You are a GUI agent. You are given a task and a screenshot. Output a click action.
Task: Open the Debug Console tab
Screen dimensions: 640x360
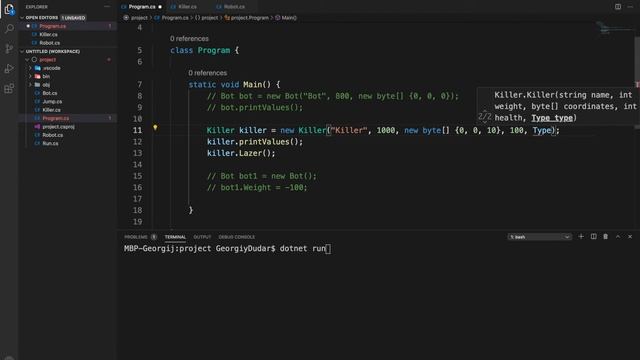[x=237, y=237]
